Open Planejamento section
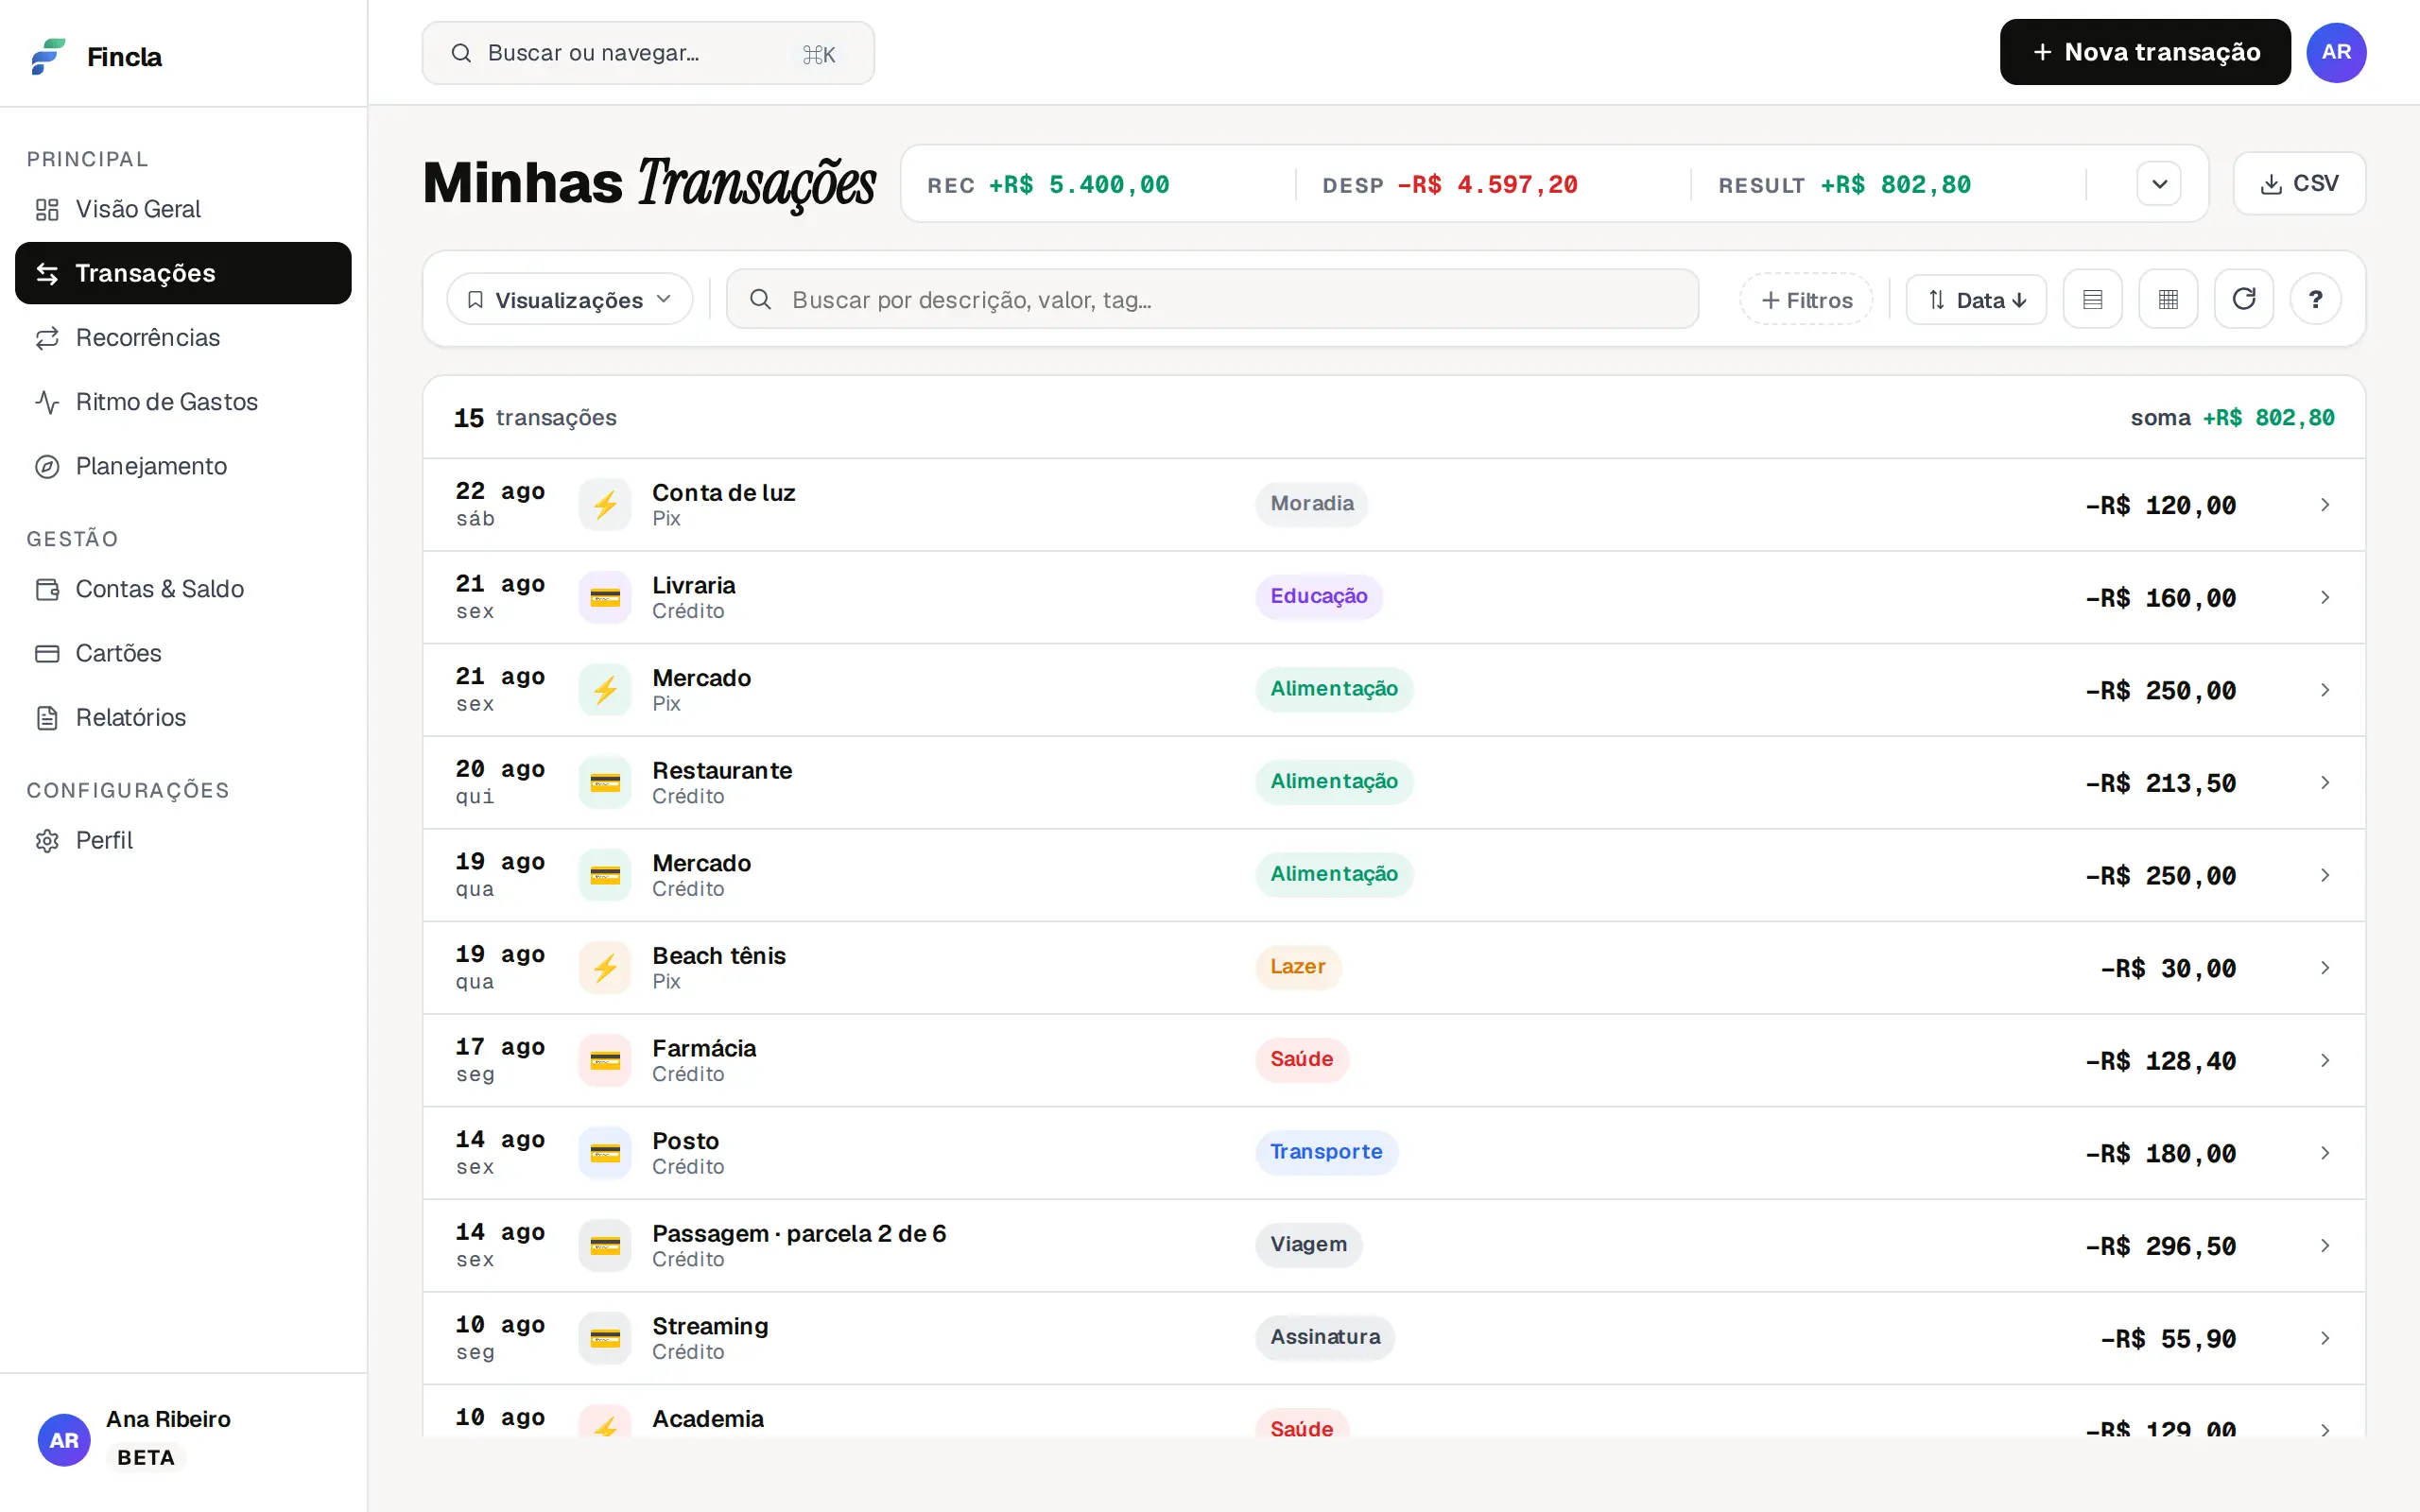Viewport: 2420px width, 1512px height. click(x=183, y=466)
